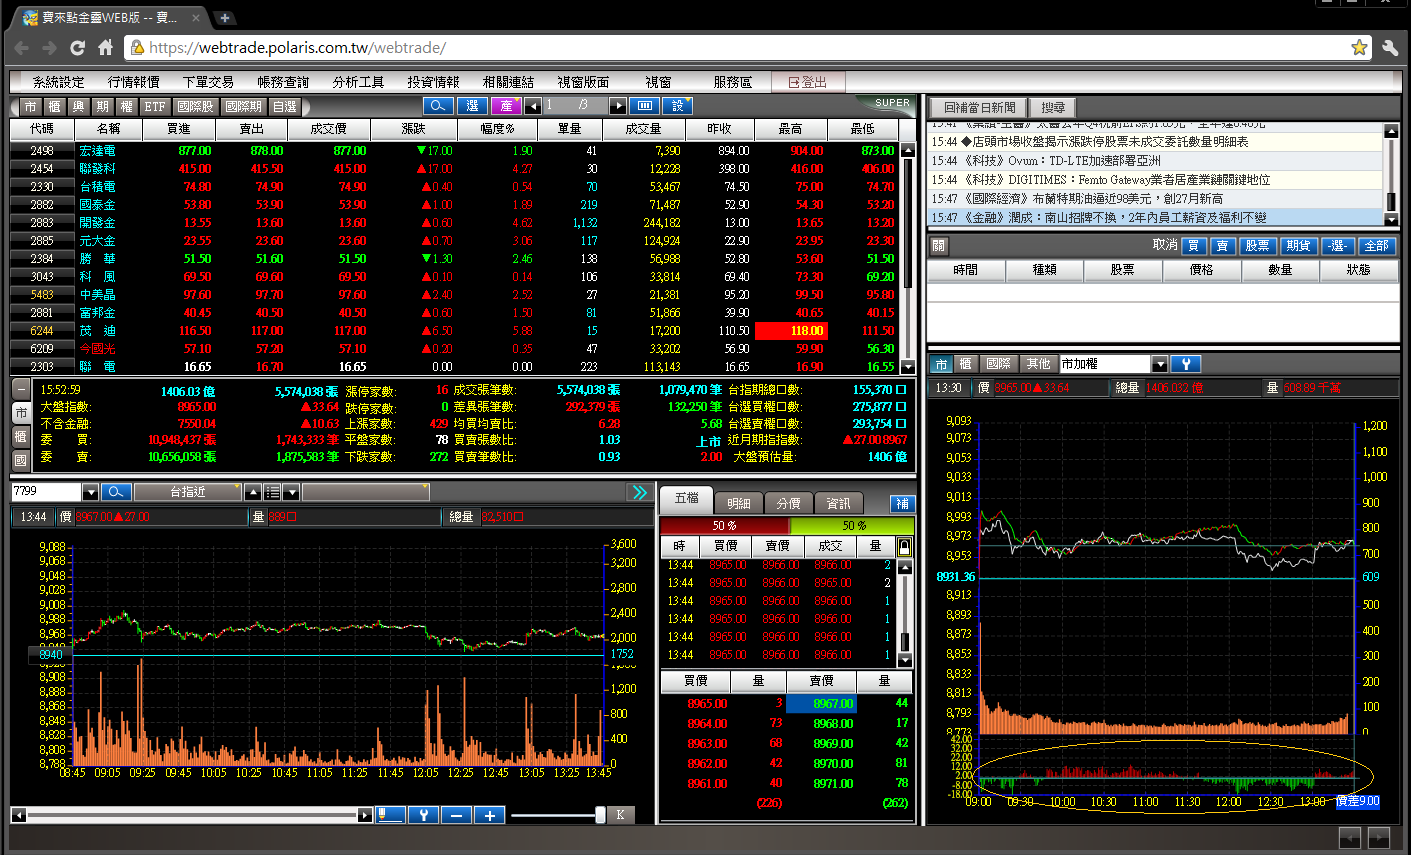This screenshot has height=855, width=1411.
Task: Go to previous quote page arrow
Action: 533,106
